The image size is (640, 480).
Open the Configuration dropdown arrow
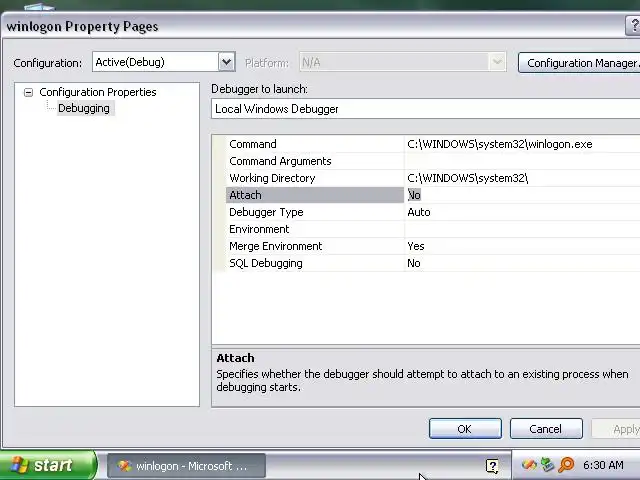pyautogui.click(x=227, y=62)
